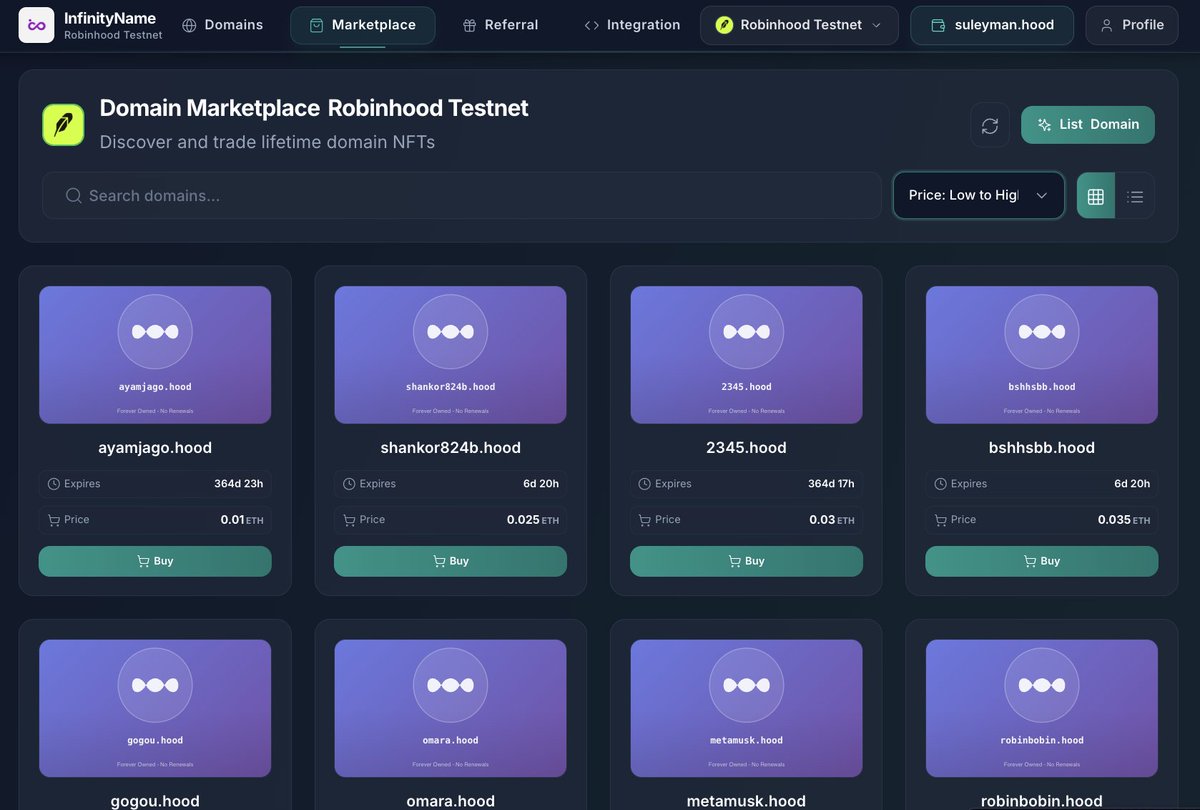Click the cart icon in ayamjago.hood Price row
Image resolution: width=1200 pixels, height=810 pixels.
click(x=54, y=520)
